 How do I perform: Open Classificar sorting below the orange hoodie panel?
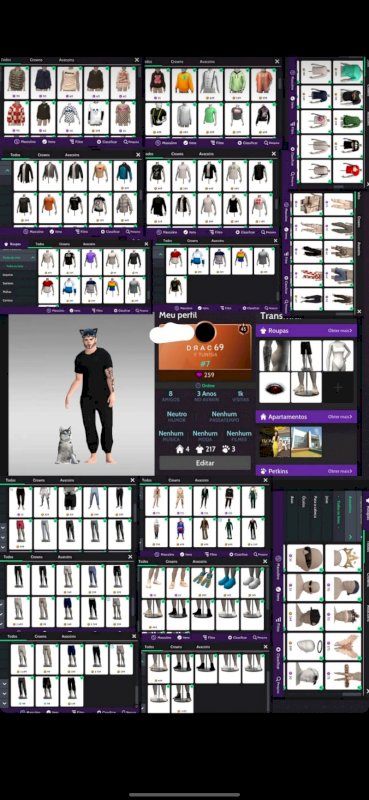248,143
